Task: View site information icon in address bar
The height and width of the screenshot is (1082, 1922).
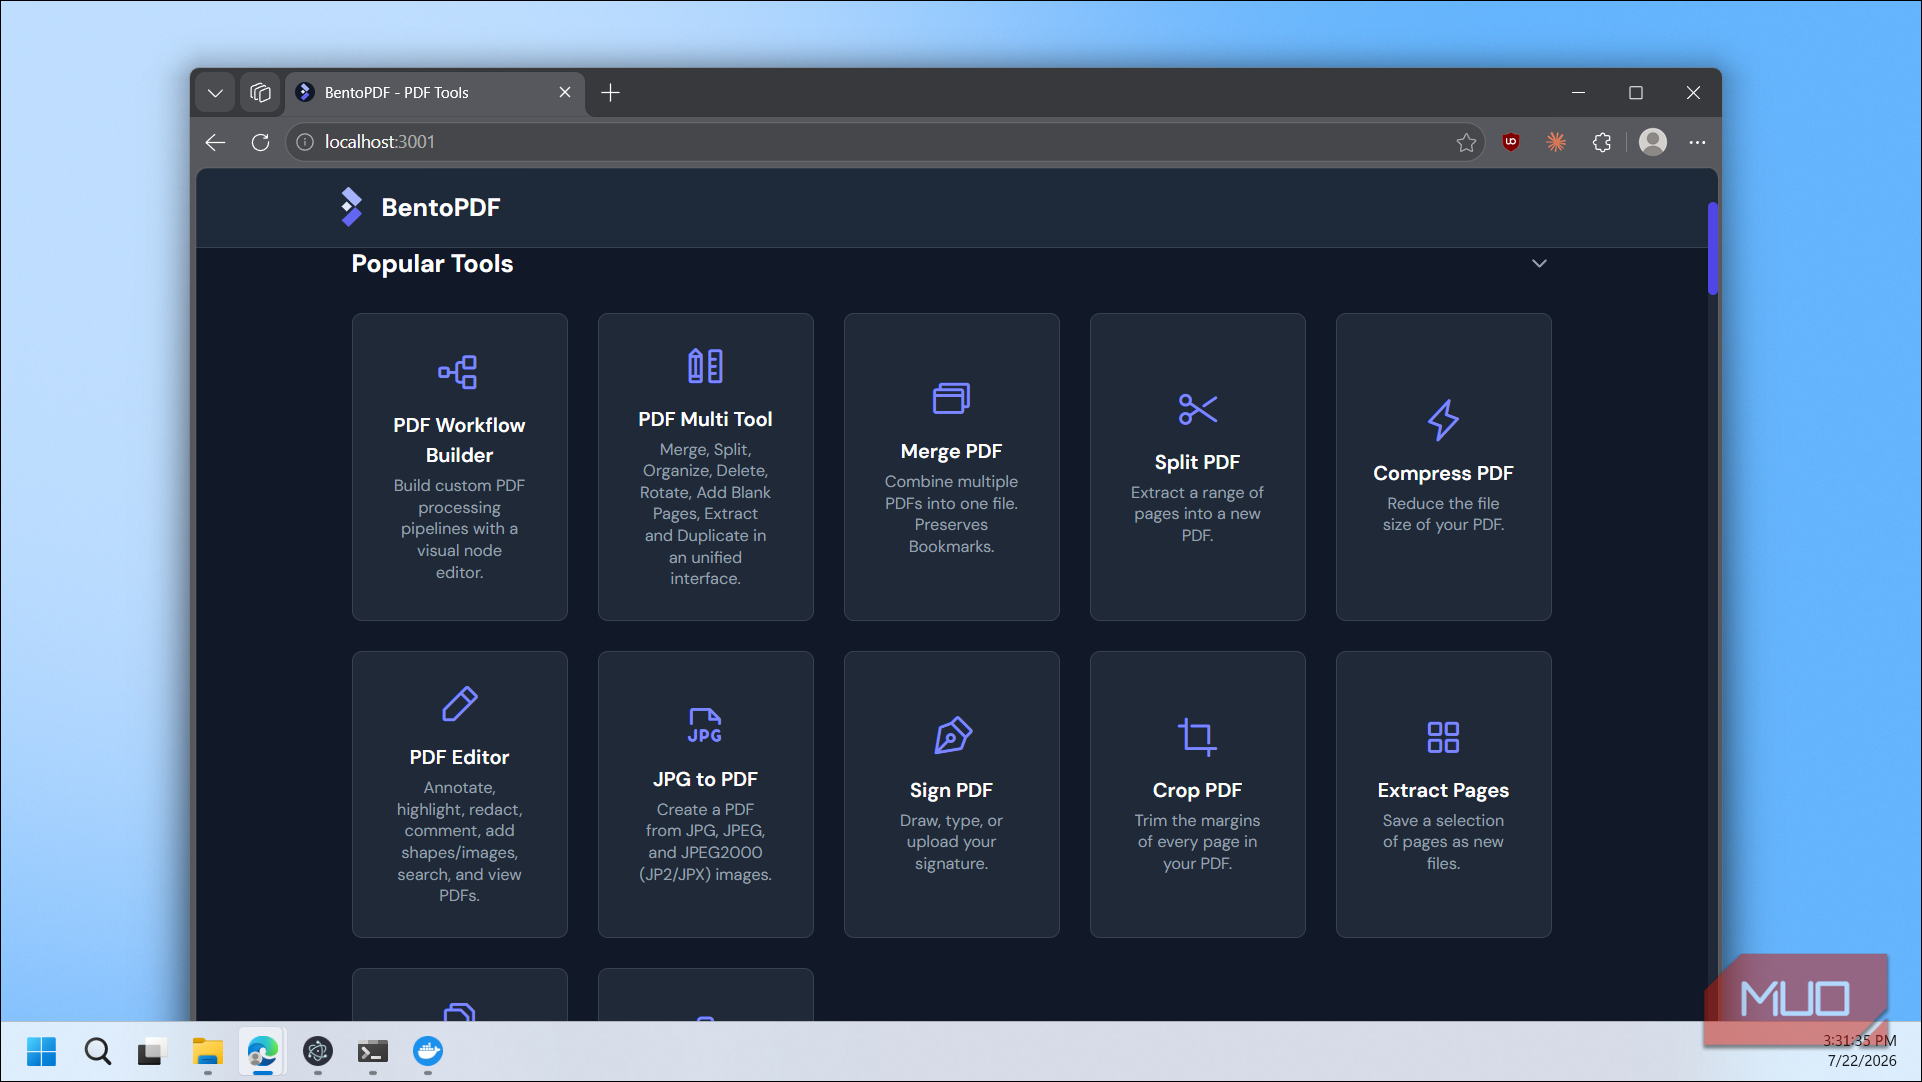Action: tap(305, 142)
